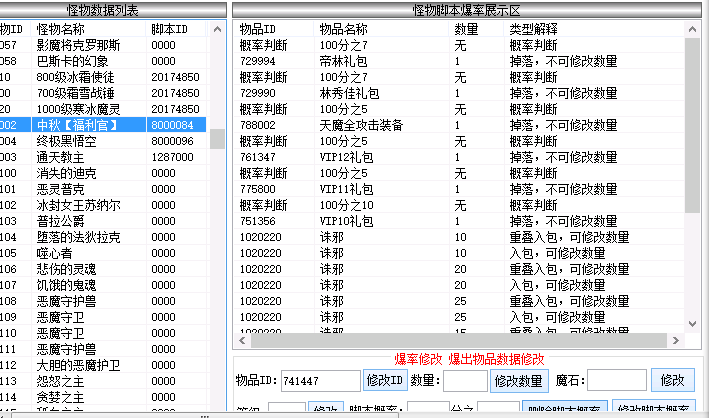This screenshot has width=709, height=418.
Task: Select monster 饥饿的鬼魂
Action: coord(66,285)
